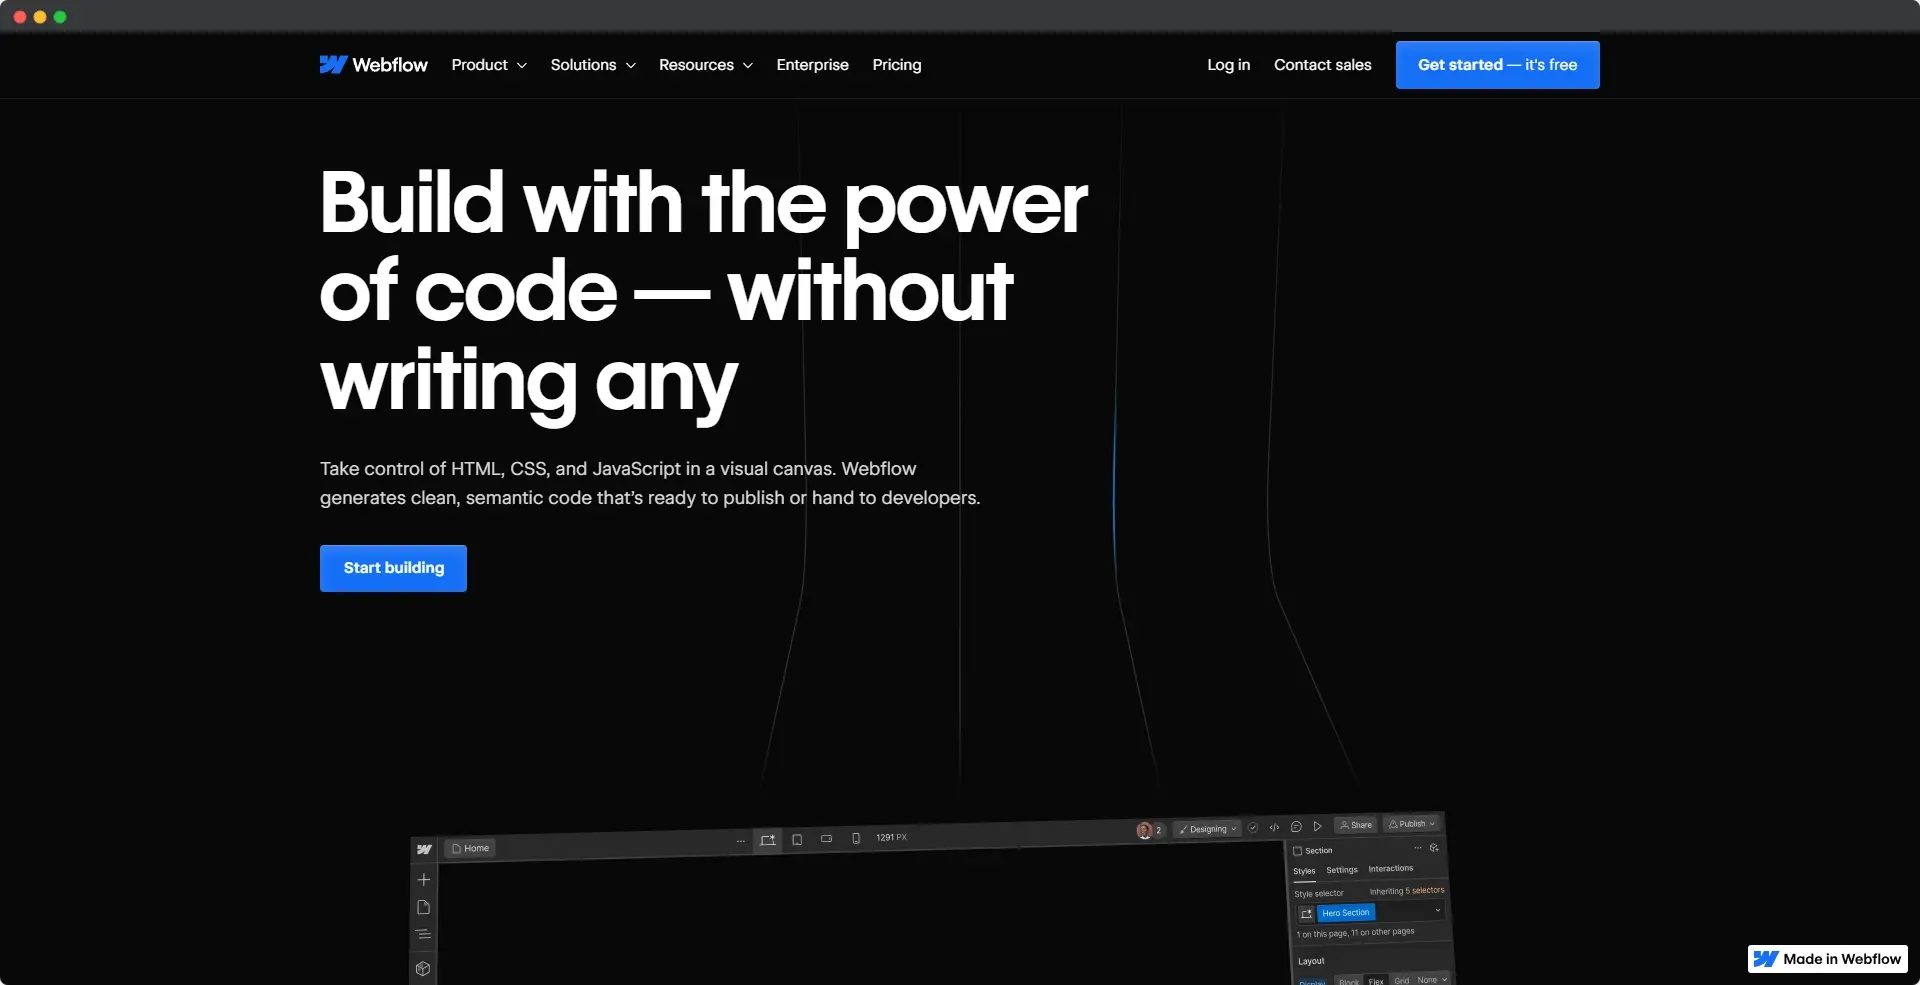
Task: Open the Pages panel icon in designer sidebar
Action: (424, 908)
